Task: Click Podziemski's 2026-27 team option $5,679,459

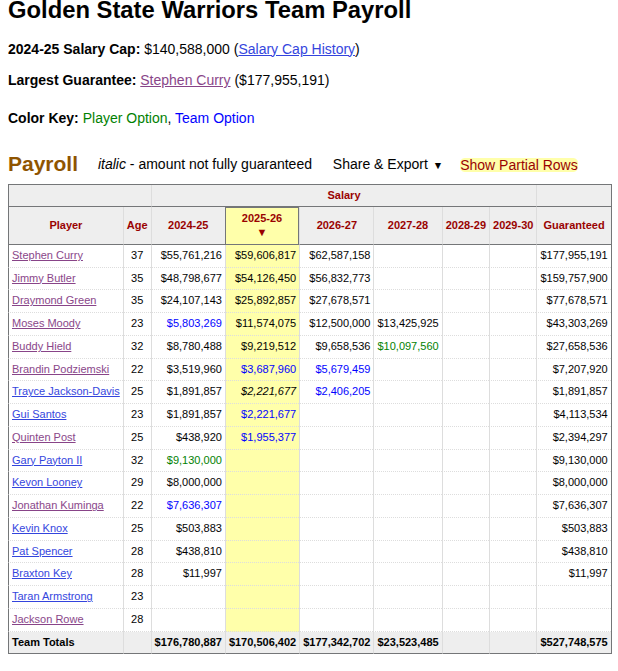Action: click(343, 369)
